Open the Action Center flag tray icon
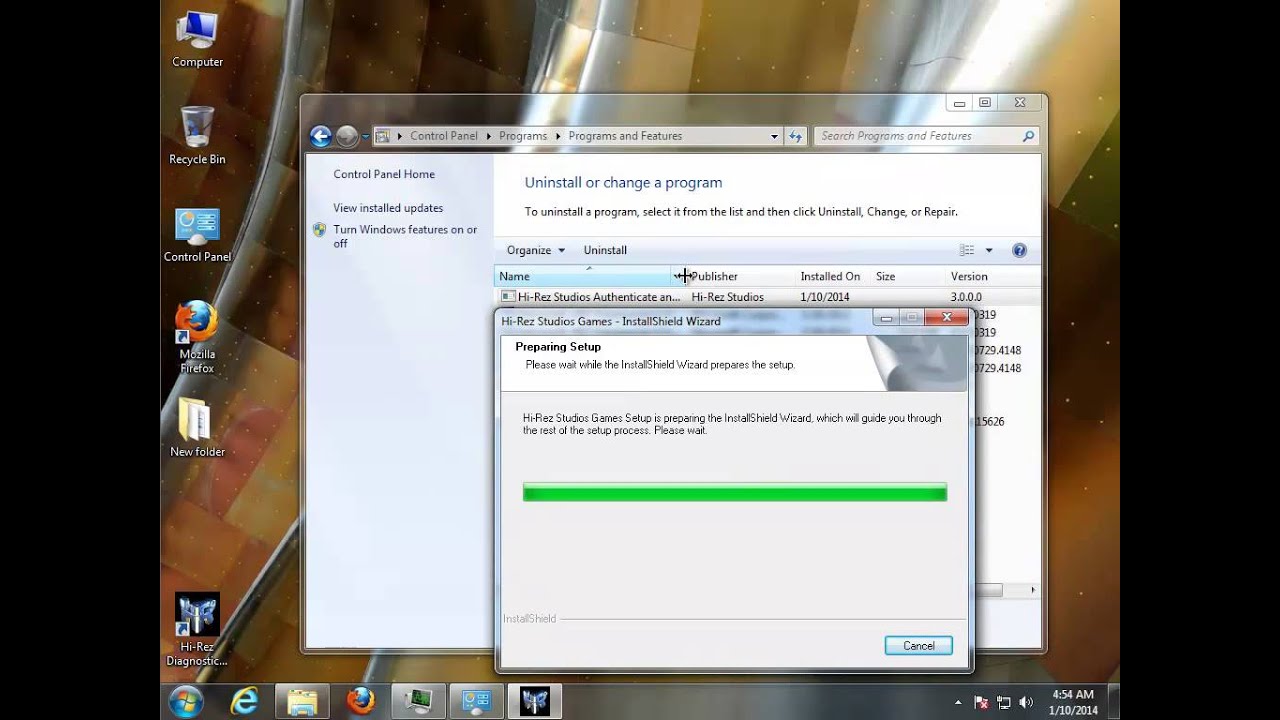 point(981,703)
